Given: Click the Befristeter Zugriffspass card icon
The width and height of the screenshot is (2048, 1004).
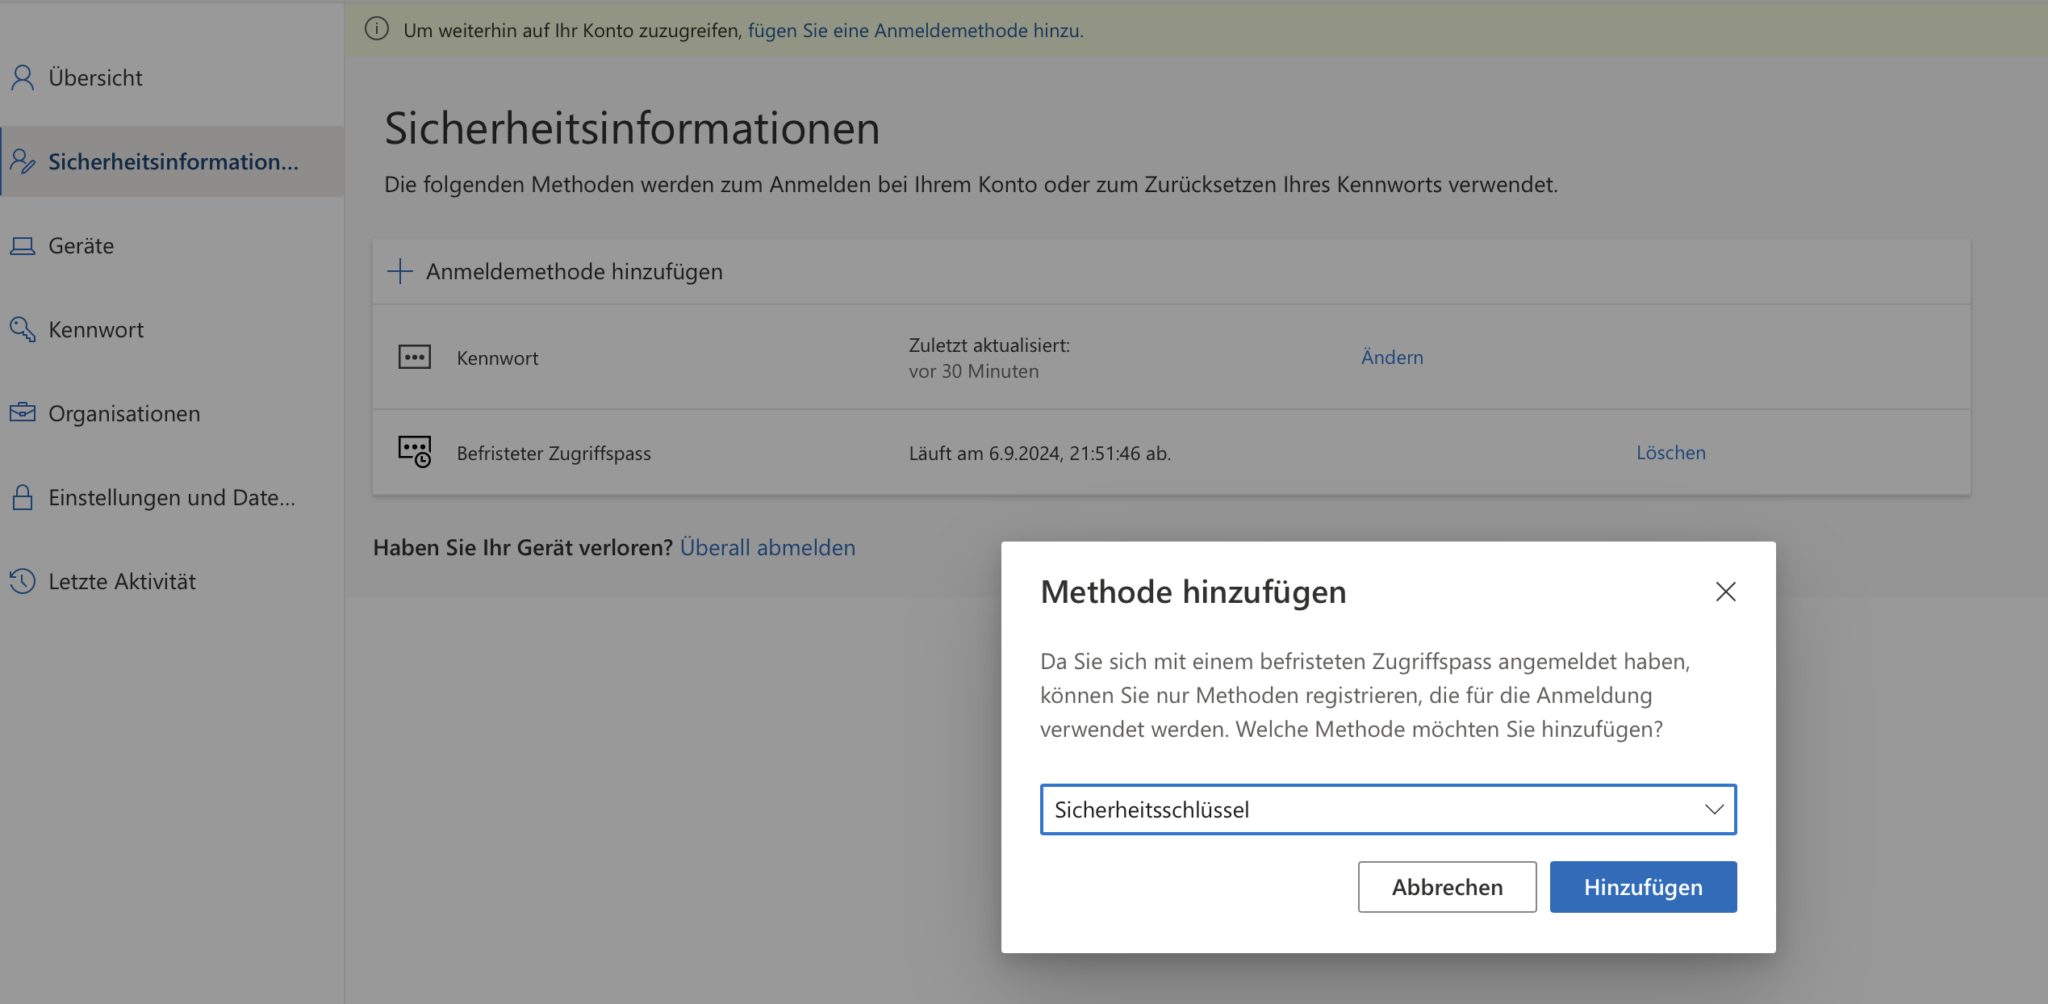Looking at the screenshot, I should coord(414,451).
